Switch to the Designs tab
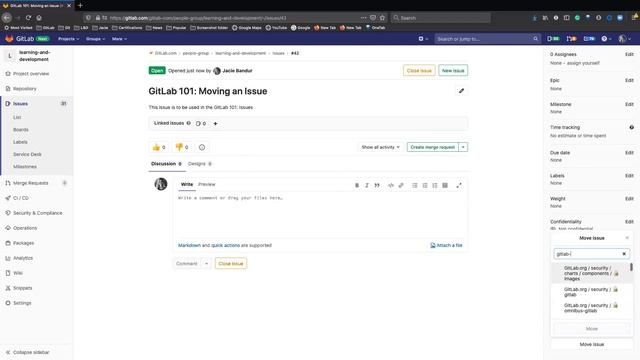The image size is (640, 360). 200,164
